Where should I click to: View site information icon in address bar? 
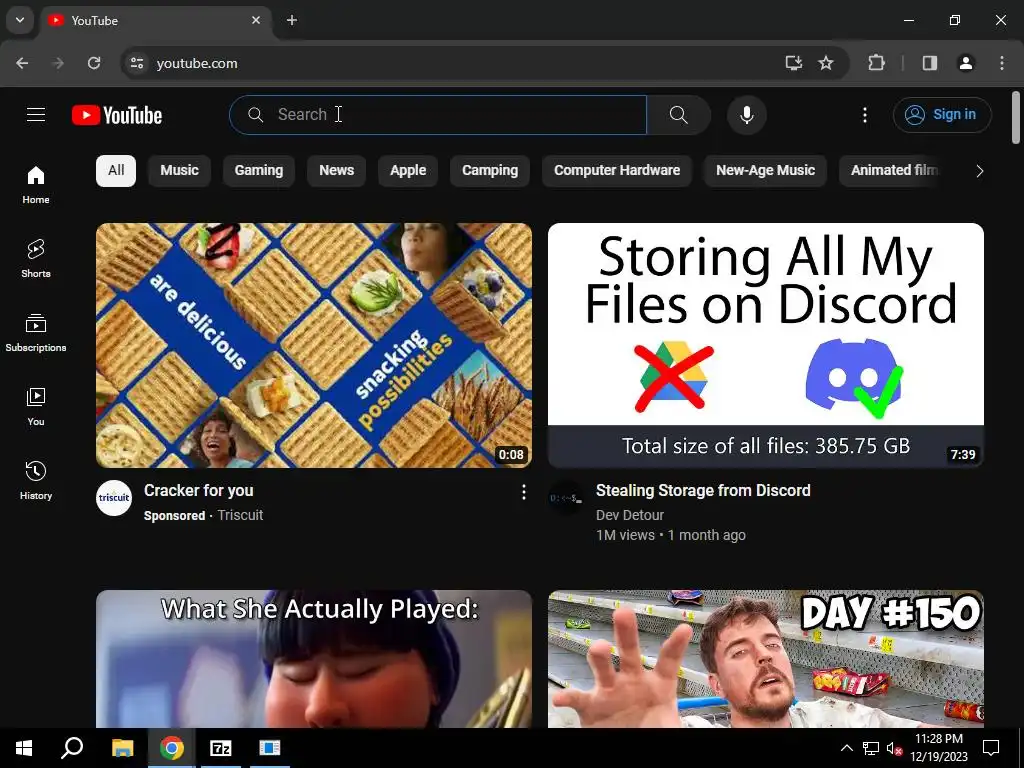coord(136,63)
